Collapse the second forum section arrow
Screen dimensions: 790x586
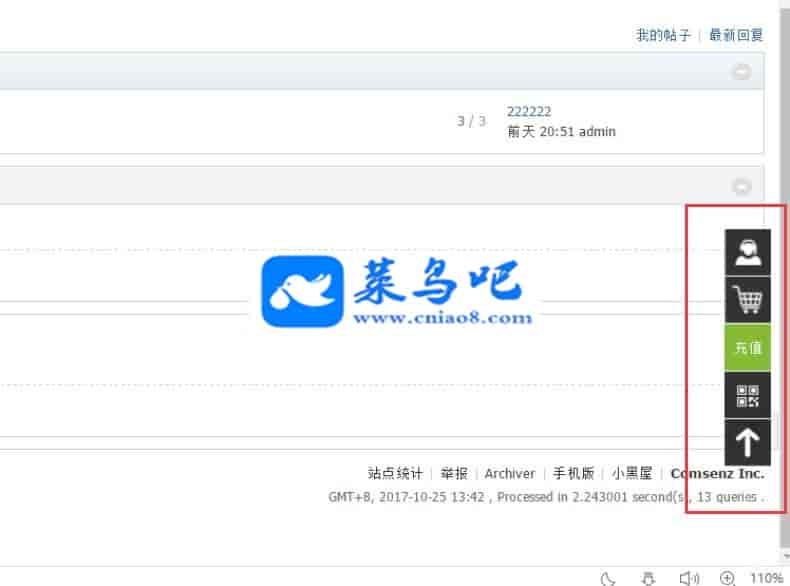click(741, 186)
